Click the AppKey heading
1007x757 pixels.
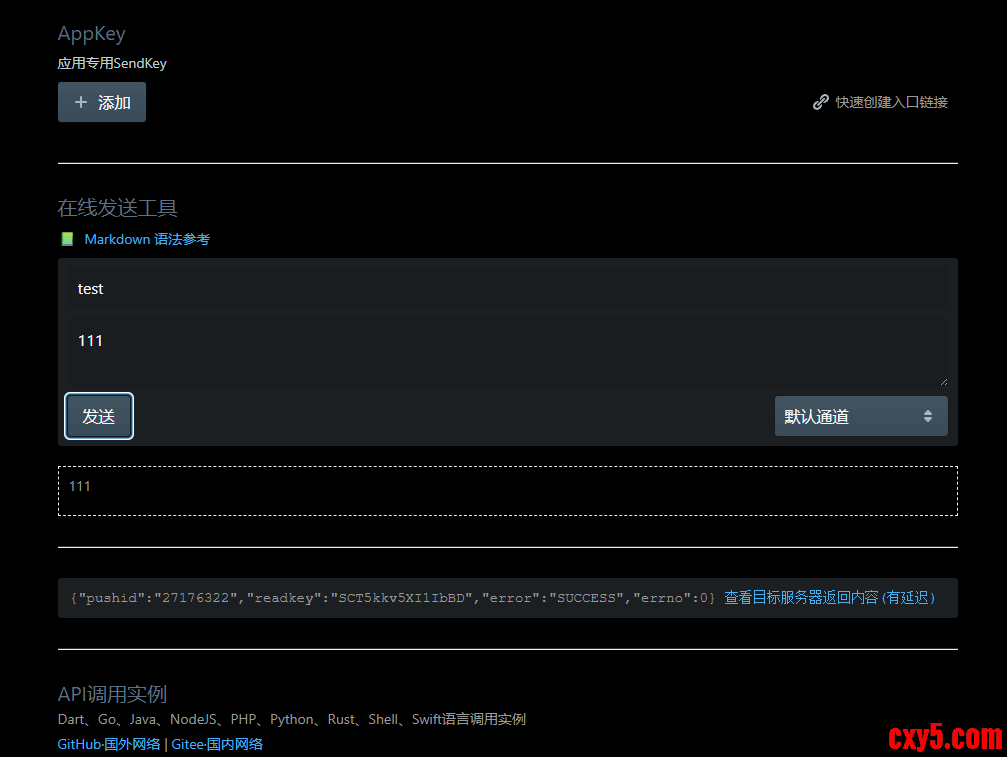92,33
